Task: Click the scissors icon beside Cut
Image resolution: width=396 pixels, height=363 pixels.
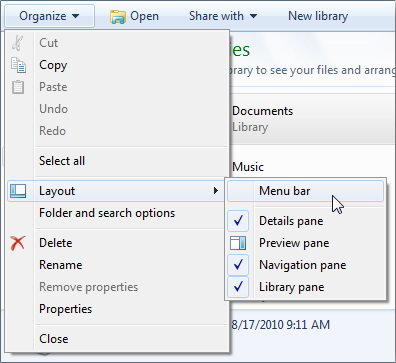Action: tap(18, 43)
